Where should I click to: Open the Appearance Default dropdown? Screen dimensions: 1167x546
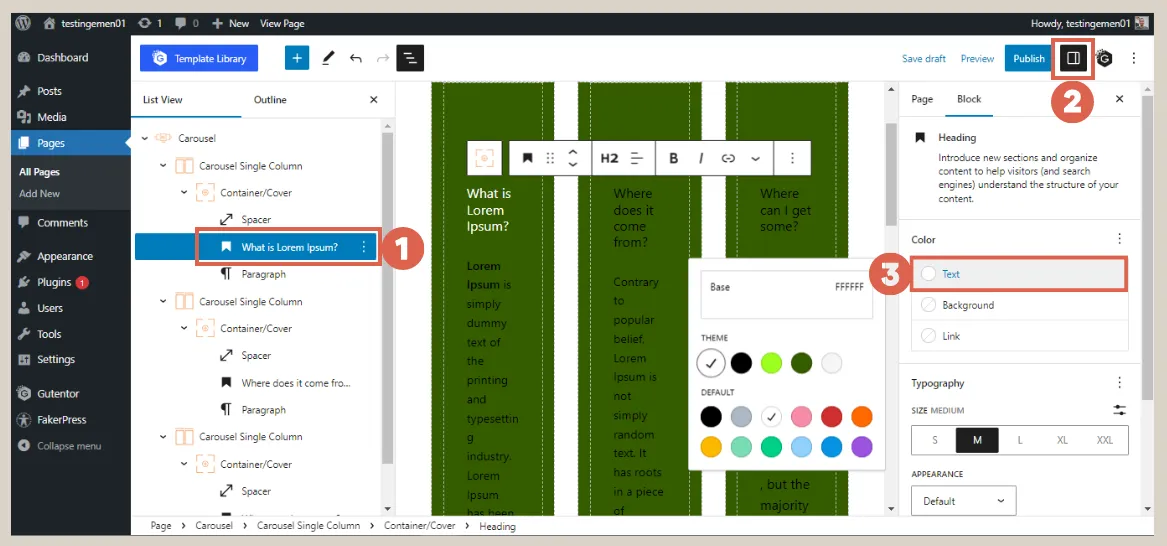click(963, 501)
